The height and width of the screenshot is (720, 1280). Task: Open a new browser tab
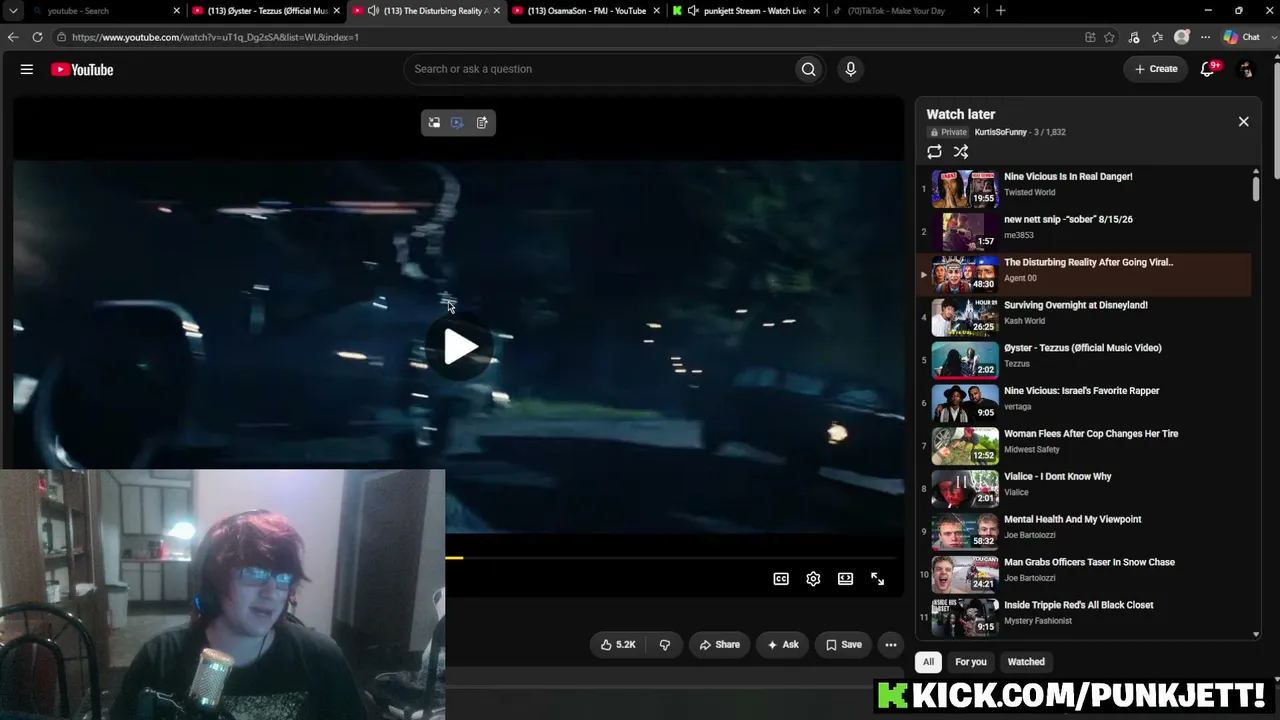tap(1001, 11)
